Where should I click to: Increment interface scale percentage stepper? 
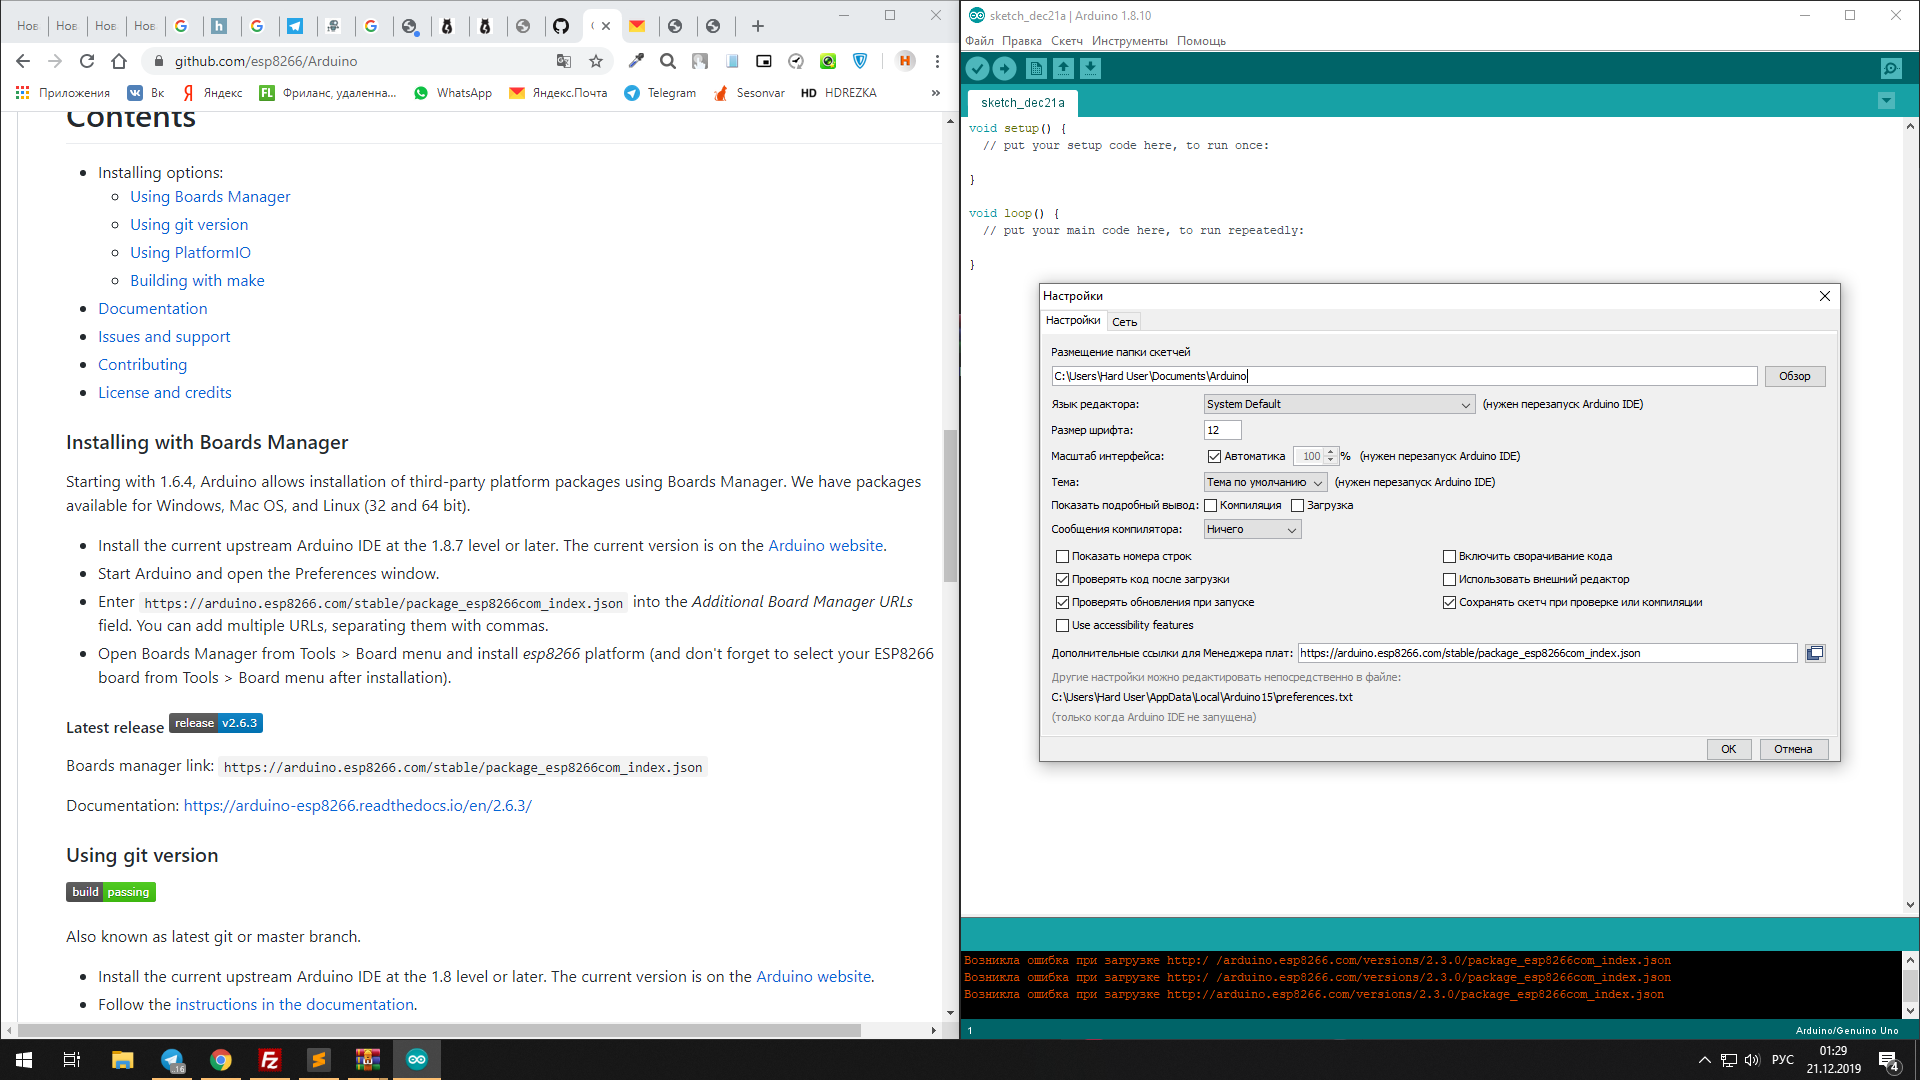(x=1330, y=452)
